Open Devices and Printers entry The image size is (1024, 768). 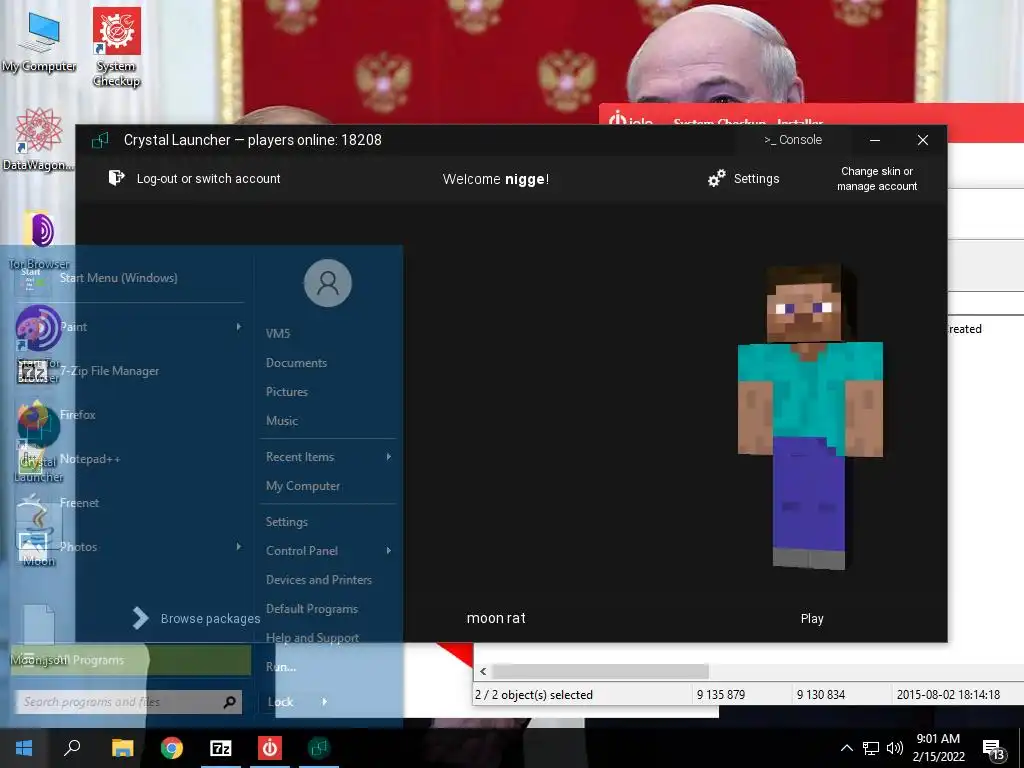[319, 579]
